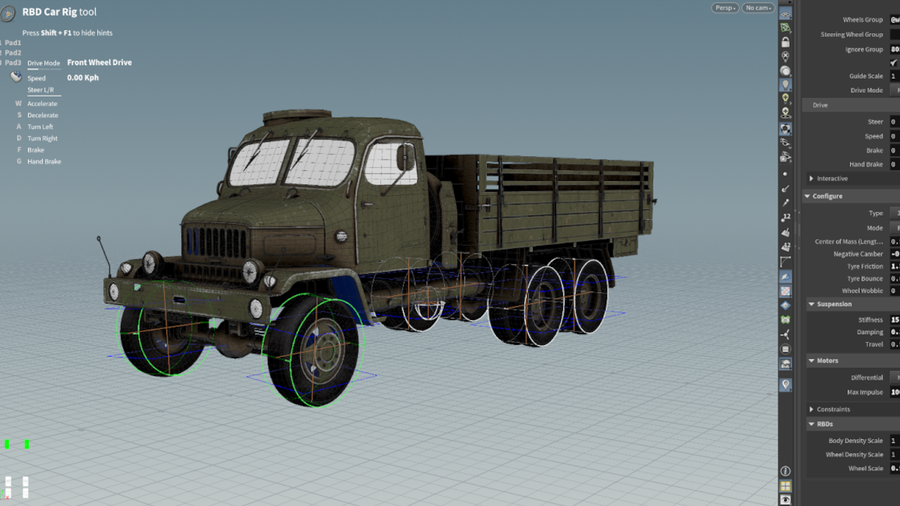Click the Stiffness value field
Image resolution: width=900 pixels, height=506 pixels.
[895, 320]
